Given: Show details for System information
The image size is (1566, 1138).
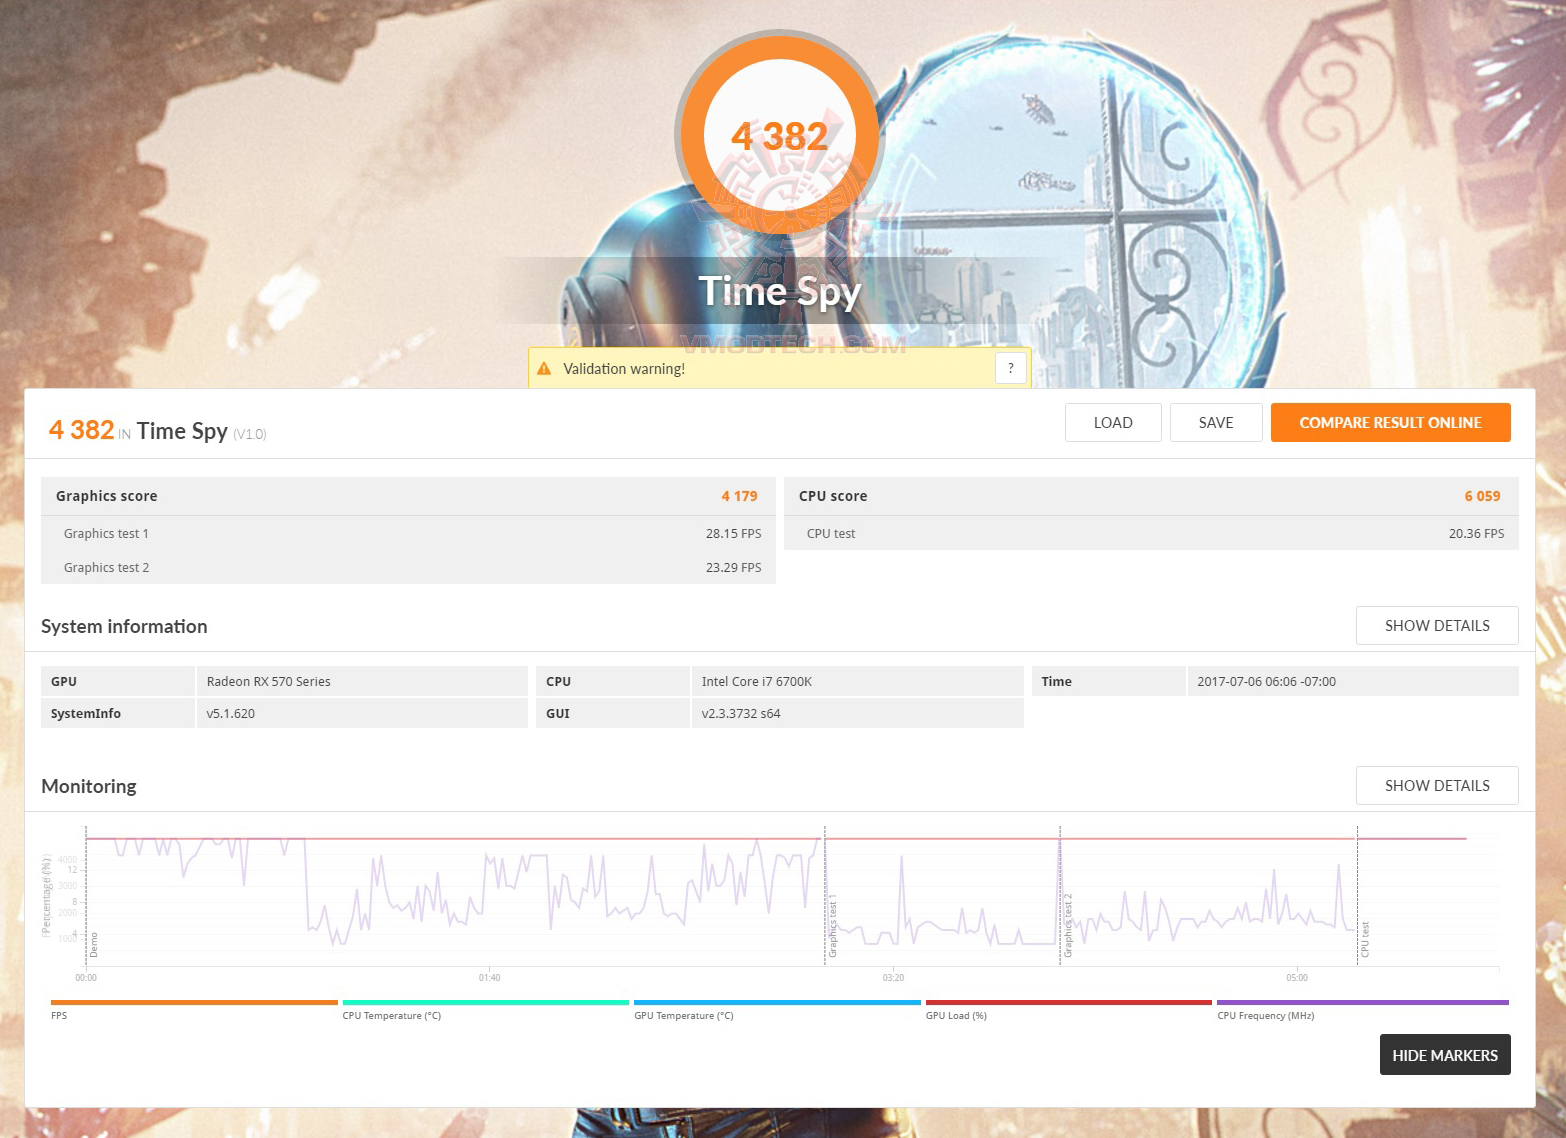Looking at the screenshot, I should click(1437, 626).
